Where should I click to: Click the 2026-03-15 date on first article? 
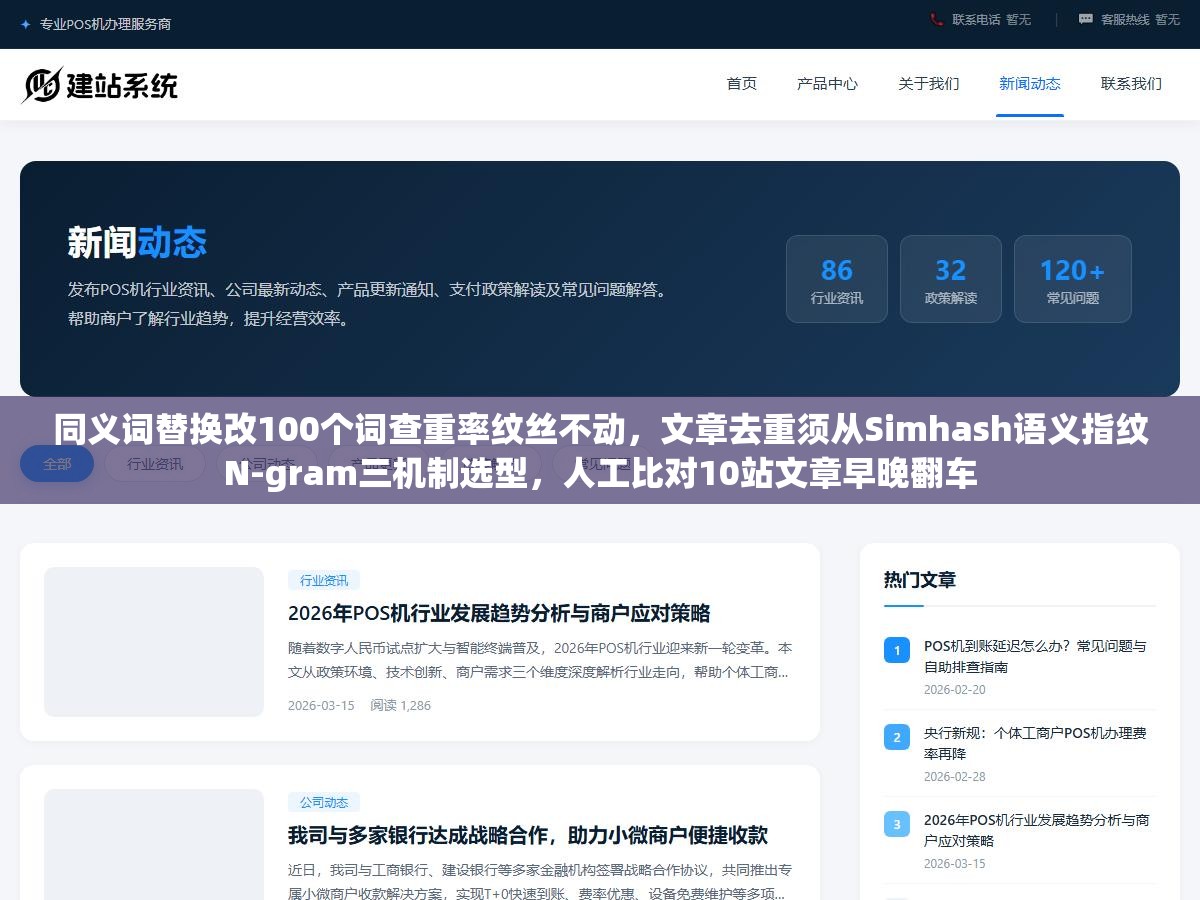point(321,705)
